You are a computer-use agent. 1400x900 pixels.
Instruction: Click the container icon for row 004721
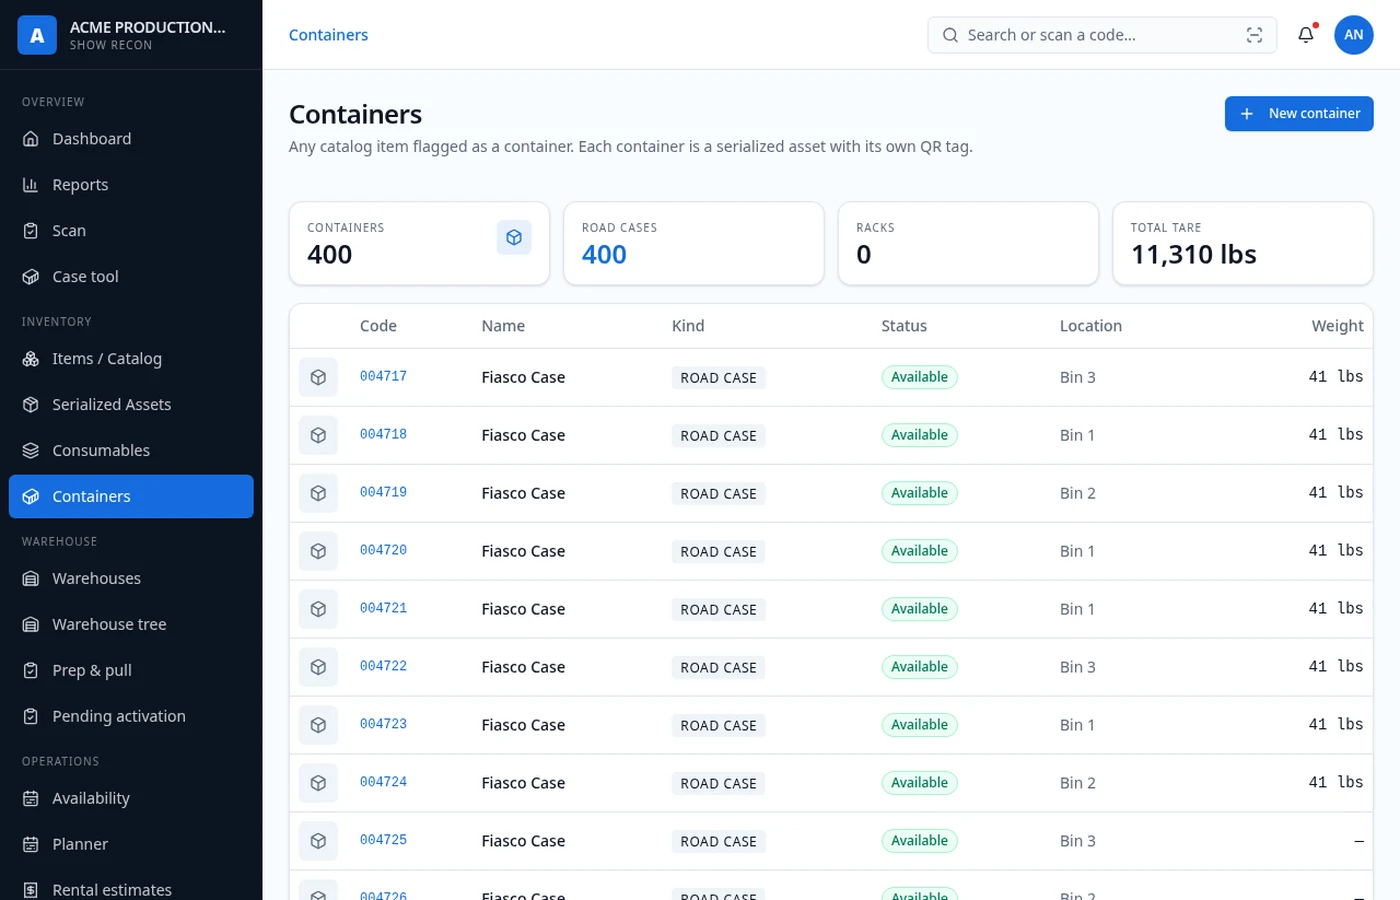[x=318, y=610]
